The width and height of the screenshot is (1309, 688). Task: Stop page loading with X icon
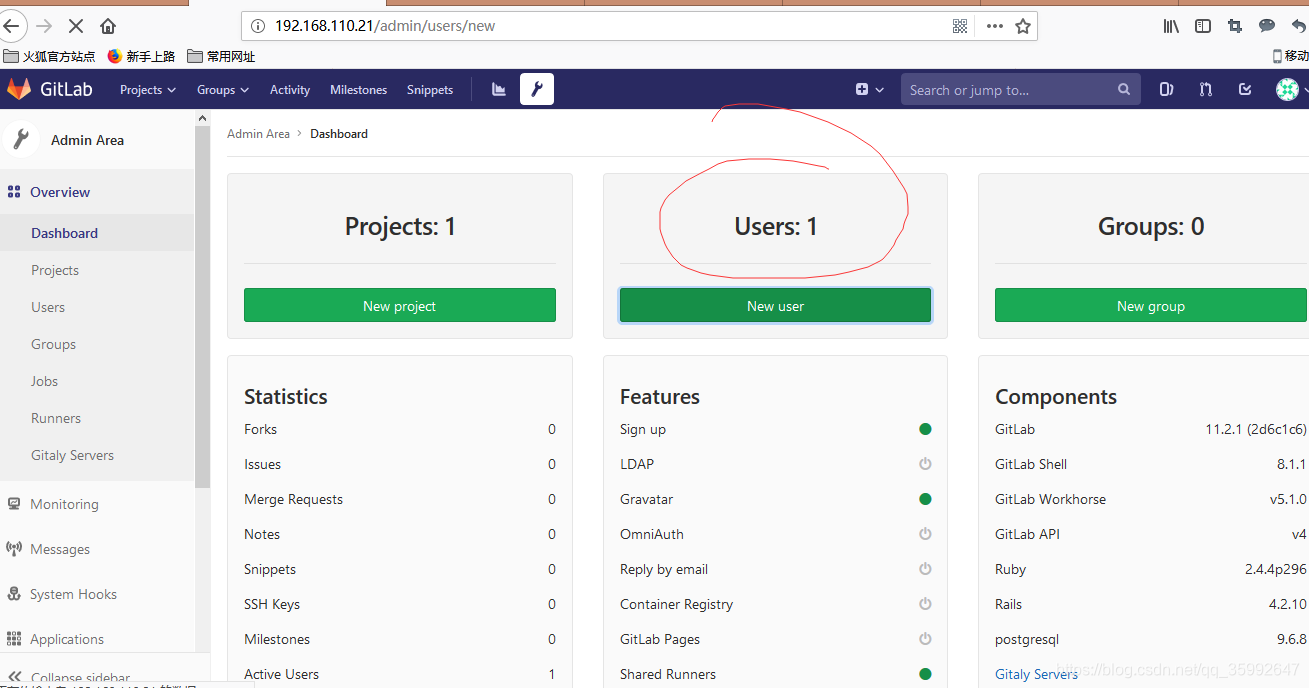[x=75, y=26]
